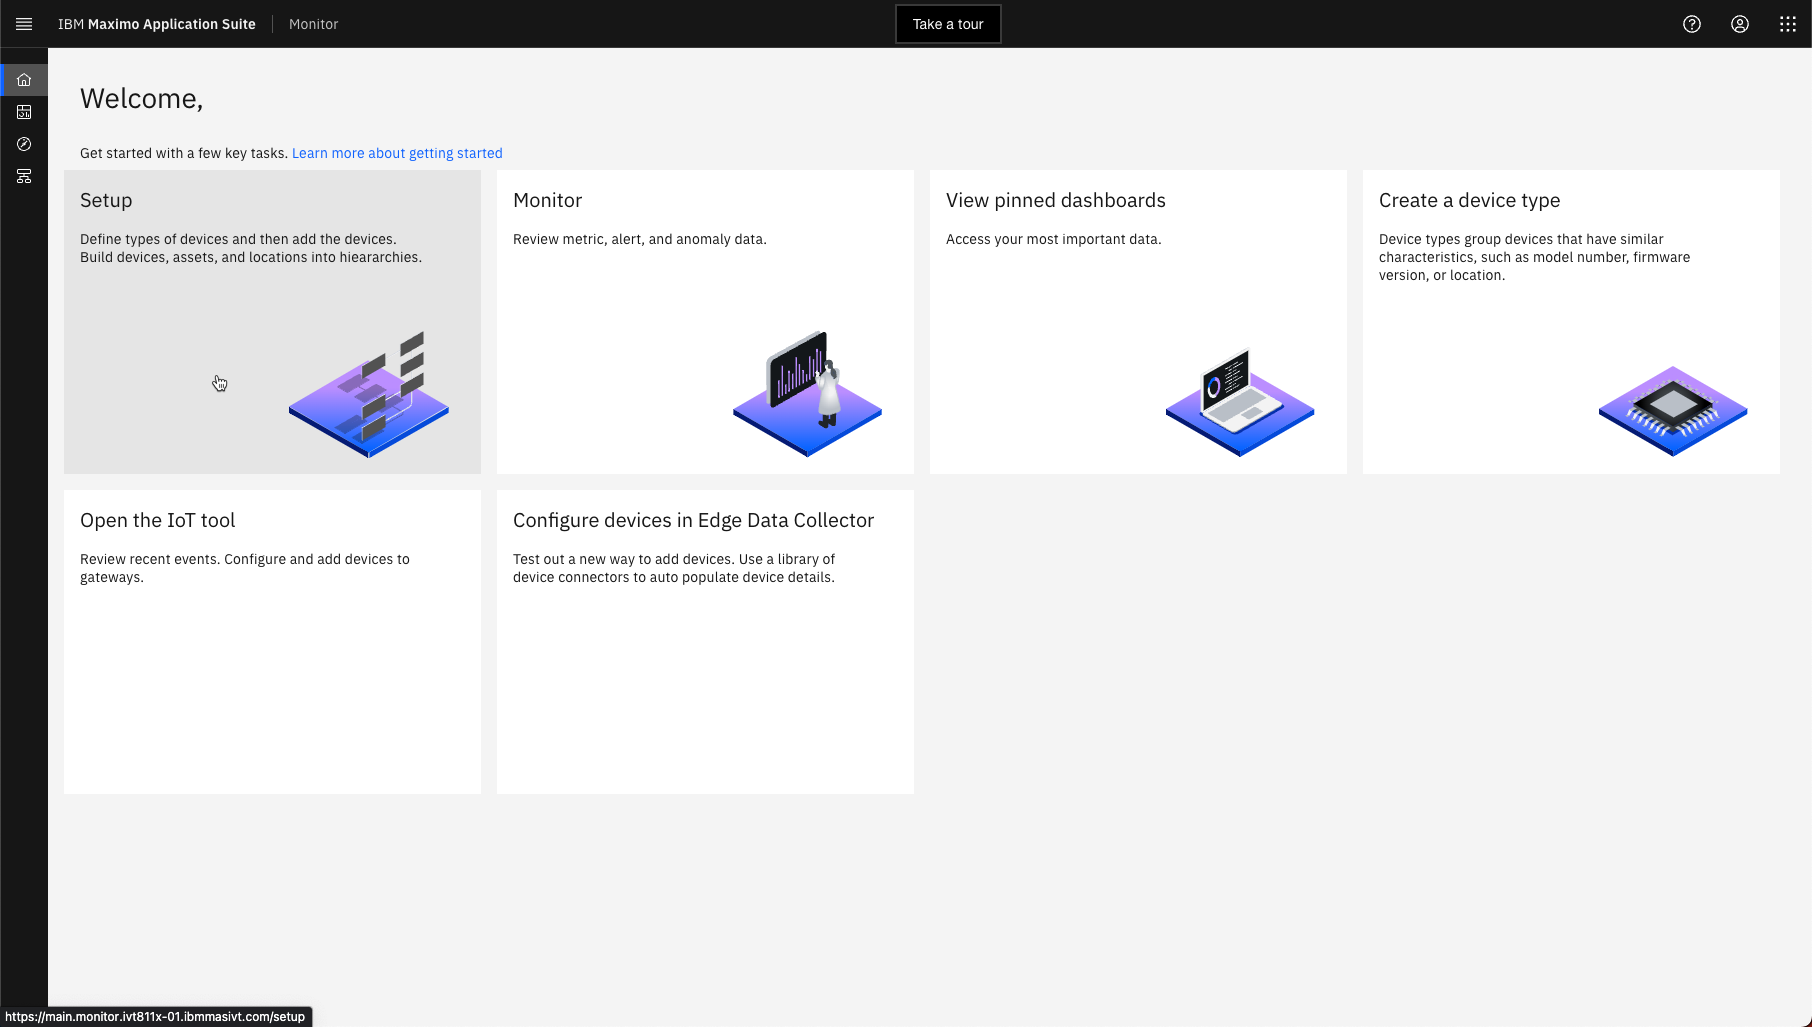This screenshot has height=1027, width=1812.
Task: Click 'Access your most important data.' text
Action: click(1054, 239)
